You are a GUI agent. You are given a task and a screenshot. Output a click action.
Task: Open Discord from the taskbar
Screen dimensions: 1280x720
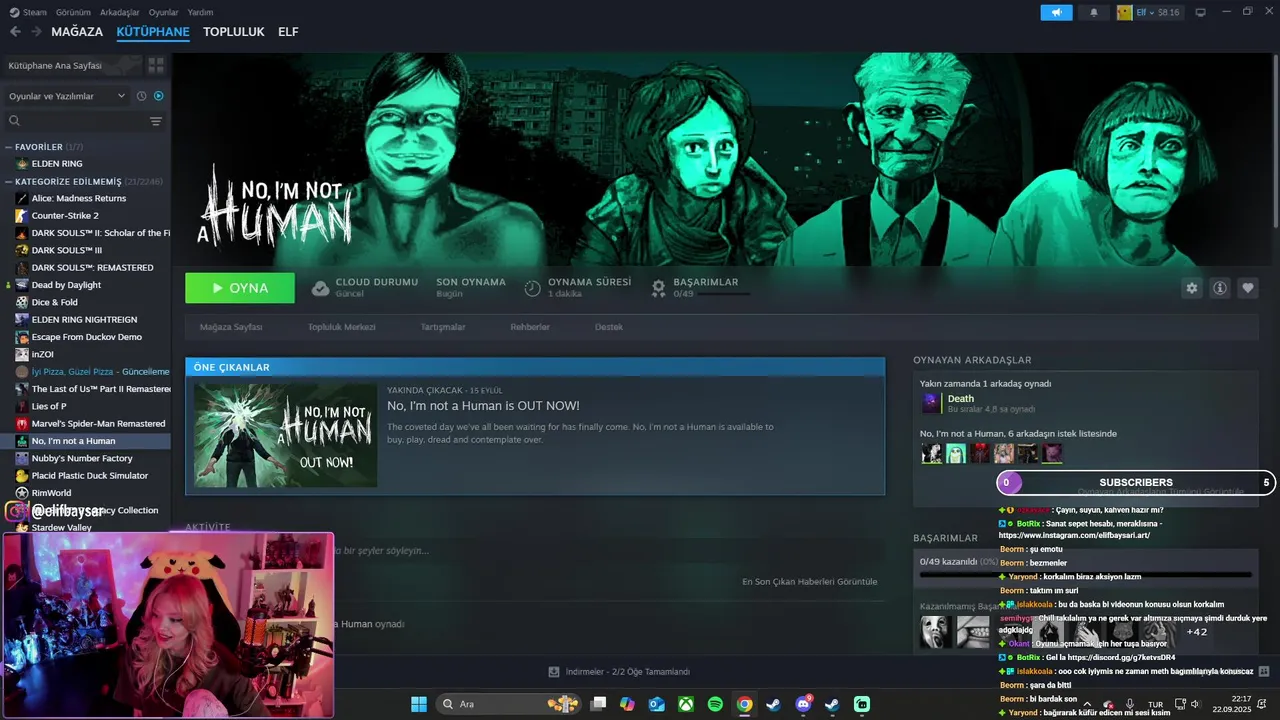tap(803, 704)
